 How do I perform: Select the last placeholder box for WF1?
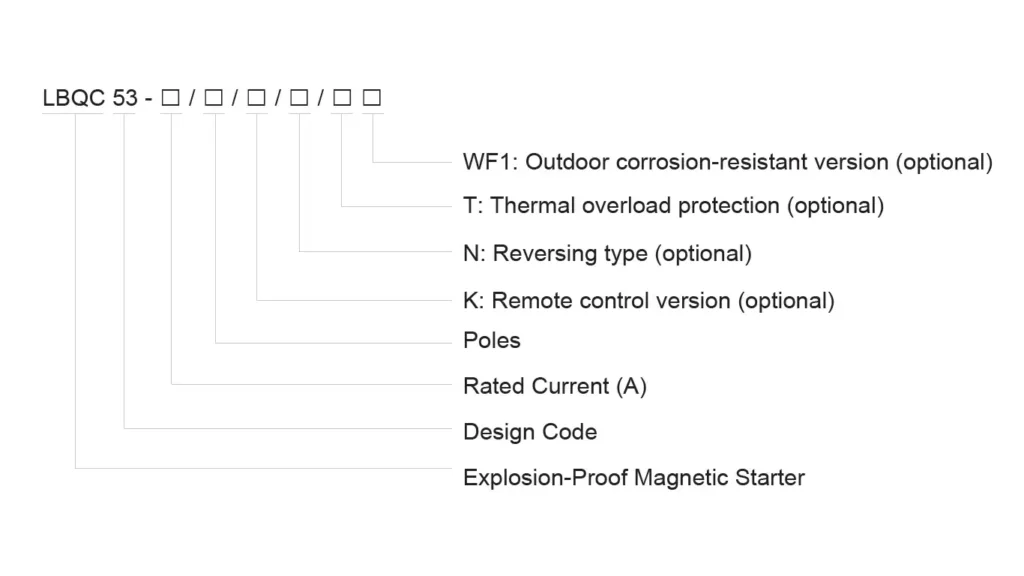click(372, 99)
